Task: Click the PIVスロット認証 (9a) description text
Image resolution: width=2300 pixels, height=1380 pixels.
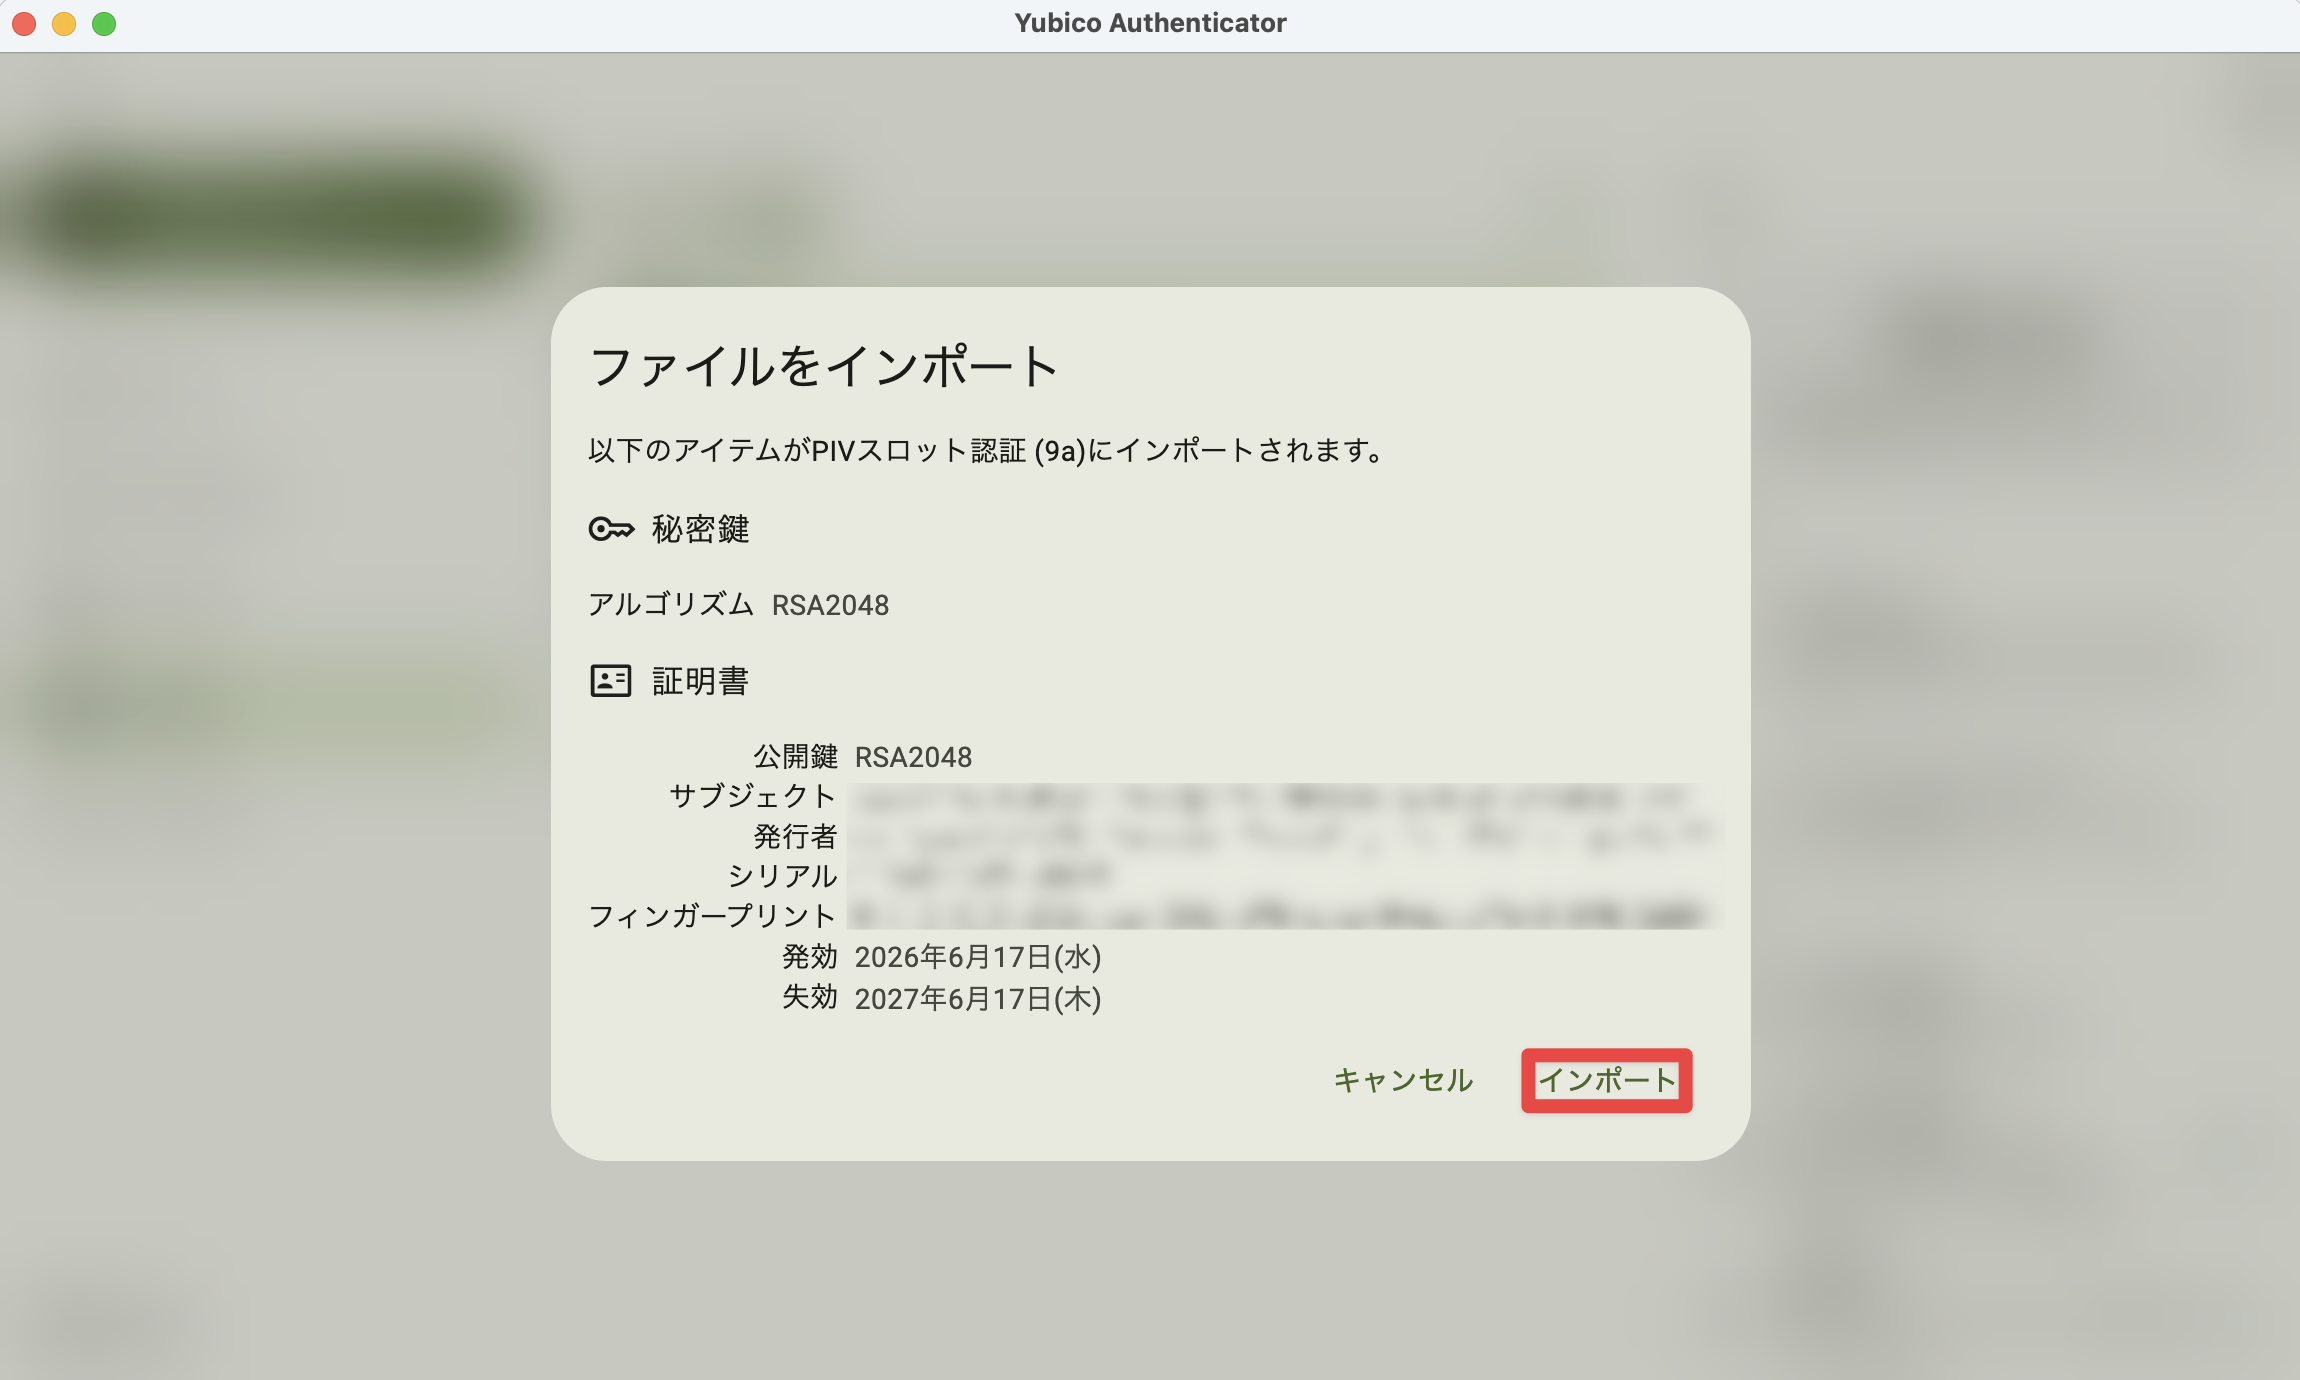Action: [986, 451]
